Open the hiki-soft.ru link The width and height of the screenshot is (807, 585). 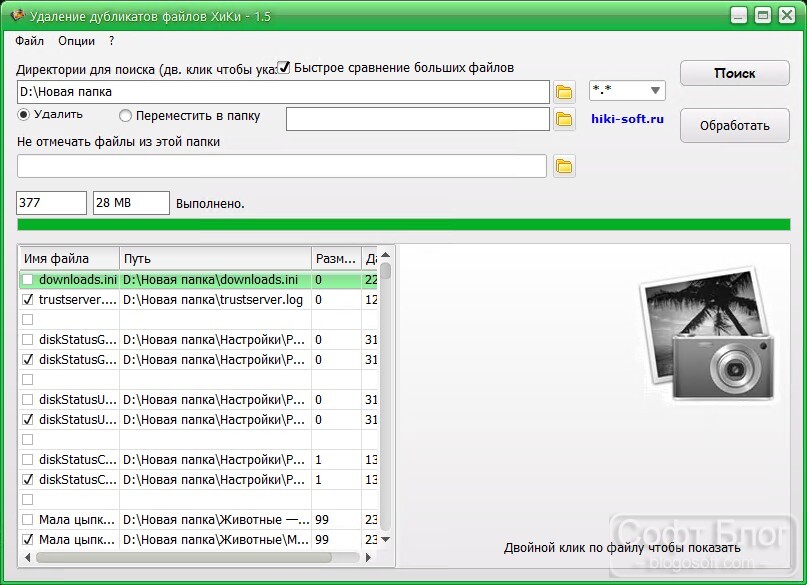(627, 119)
